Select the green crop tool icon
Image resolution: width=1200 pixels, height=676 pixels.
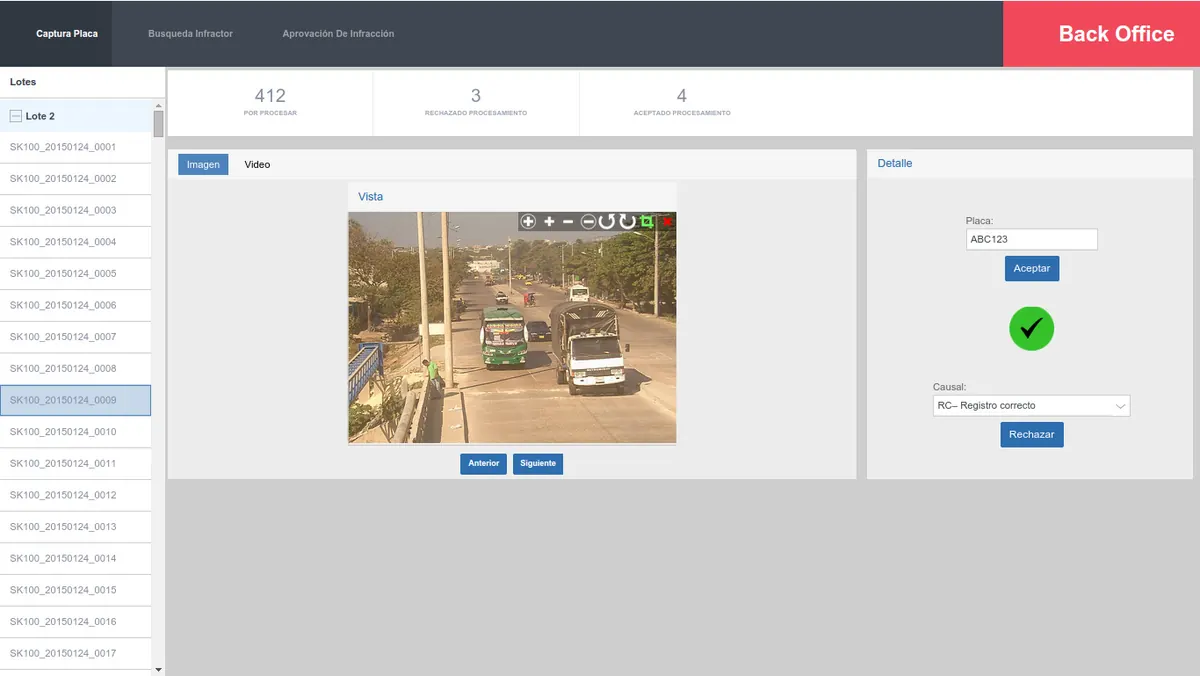pyautogui.click(x=647, y=221)
